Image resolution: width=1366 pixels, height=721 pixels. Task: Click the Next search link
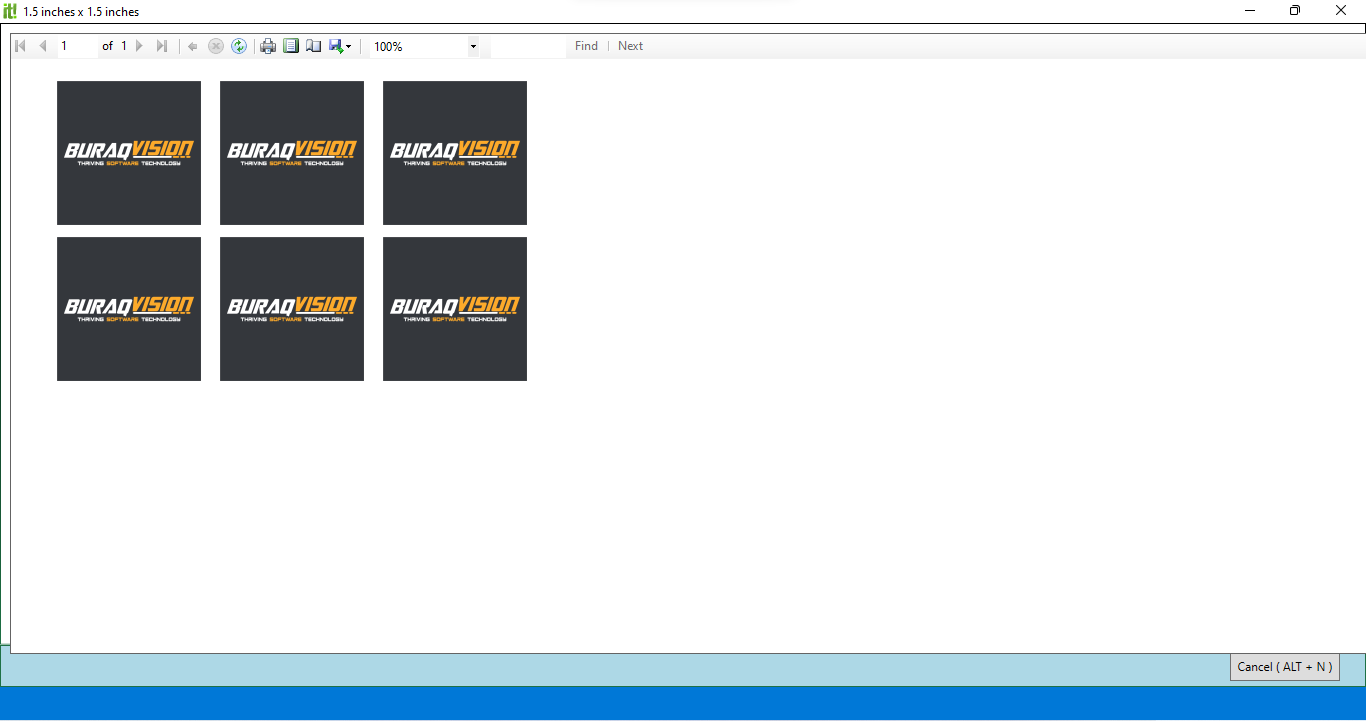point(630,46)
